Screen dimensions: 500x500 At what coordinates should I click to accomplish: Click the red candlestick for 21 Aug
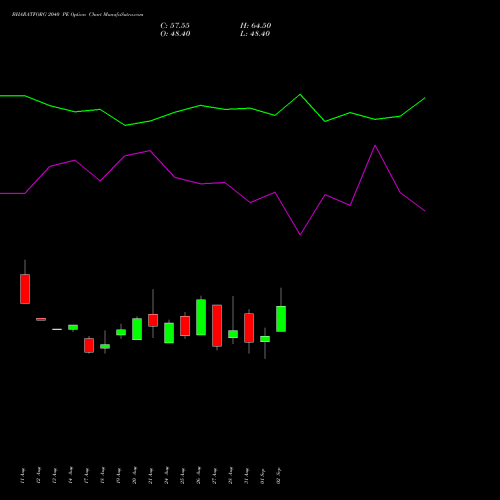(153, 320)
